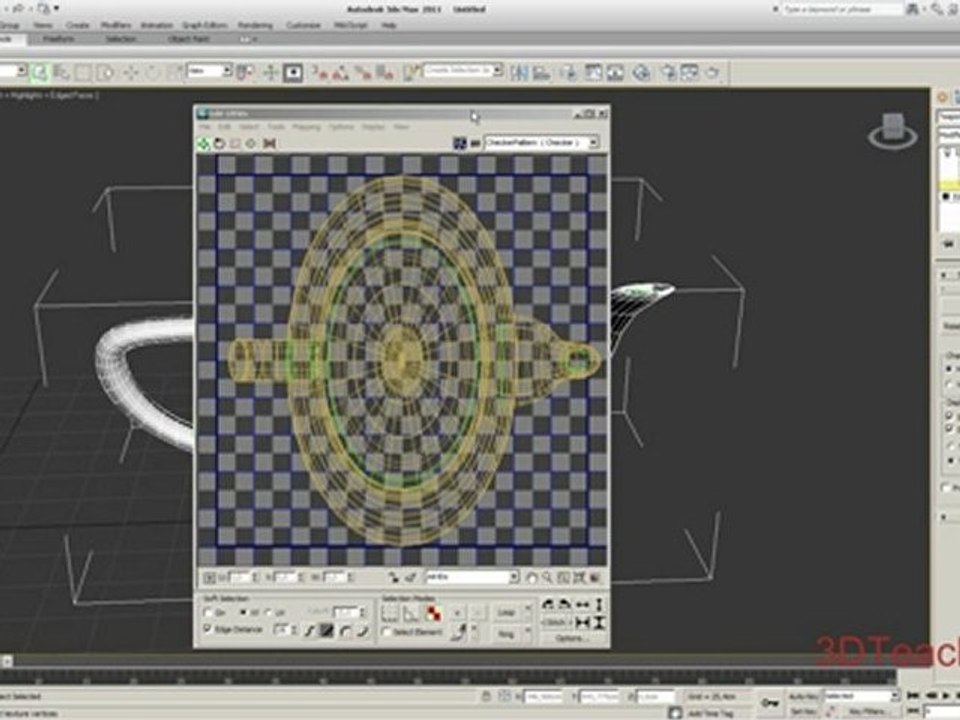Toggle show map checker icon in Edit UVWs
This screenshot has height=720, width=960.
460,143
